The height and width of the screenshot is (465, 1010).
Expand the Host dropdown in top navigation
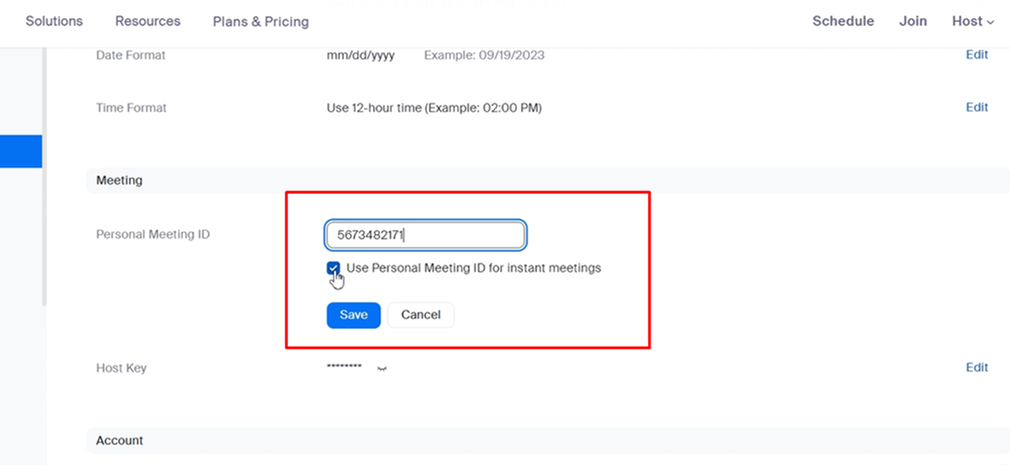point(972,21)
